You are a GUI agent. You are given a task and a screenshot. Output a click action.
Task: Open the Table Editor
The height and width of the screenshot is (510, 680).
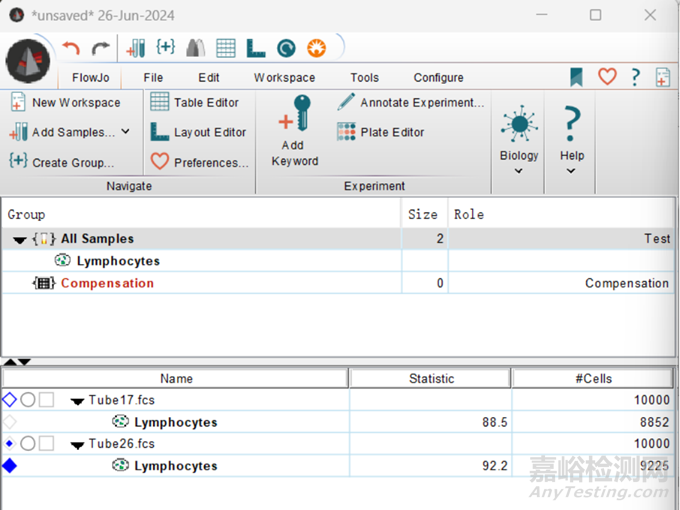[x=195, y=102]
